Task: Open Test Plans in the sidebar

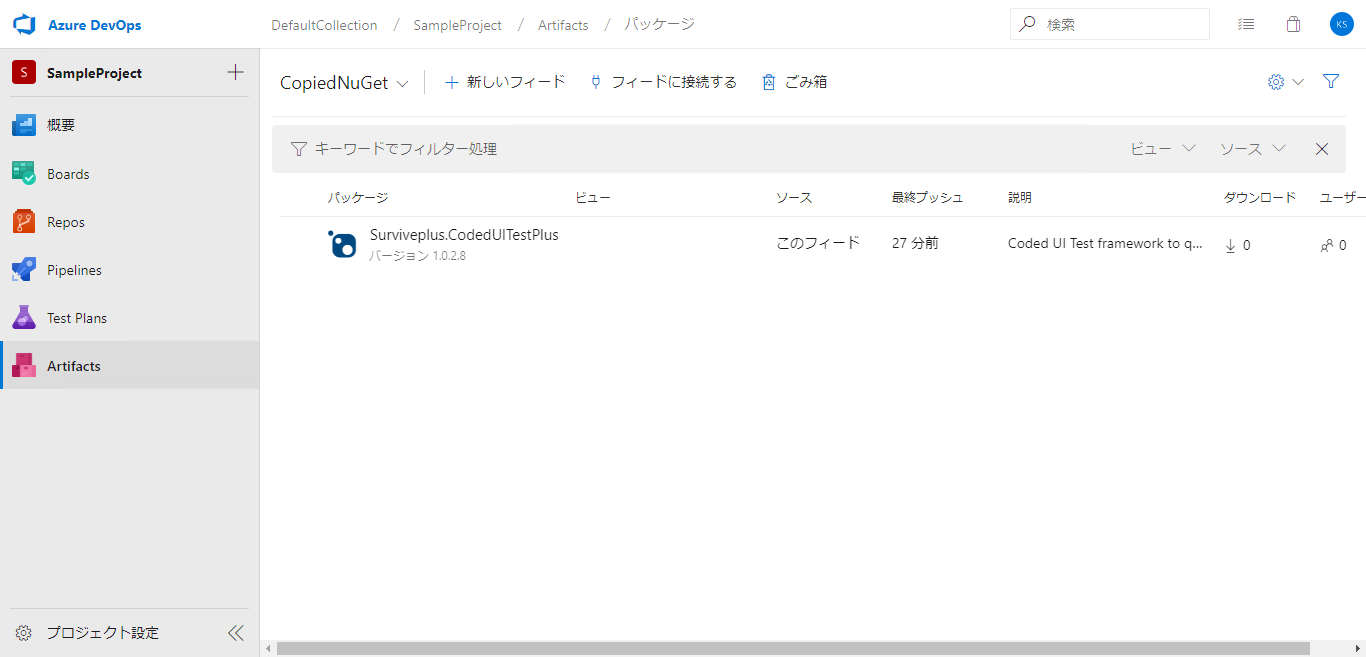Action: [x=77, y=317]
